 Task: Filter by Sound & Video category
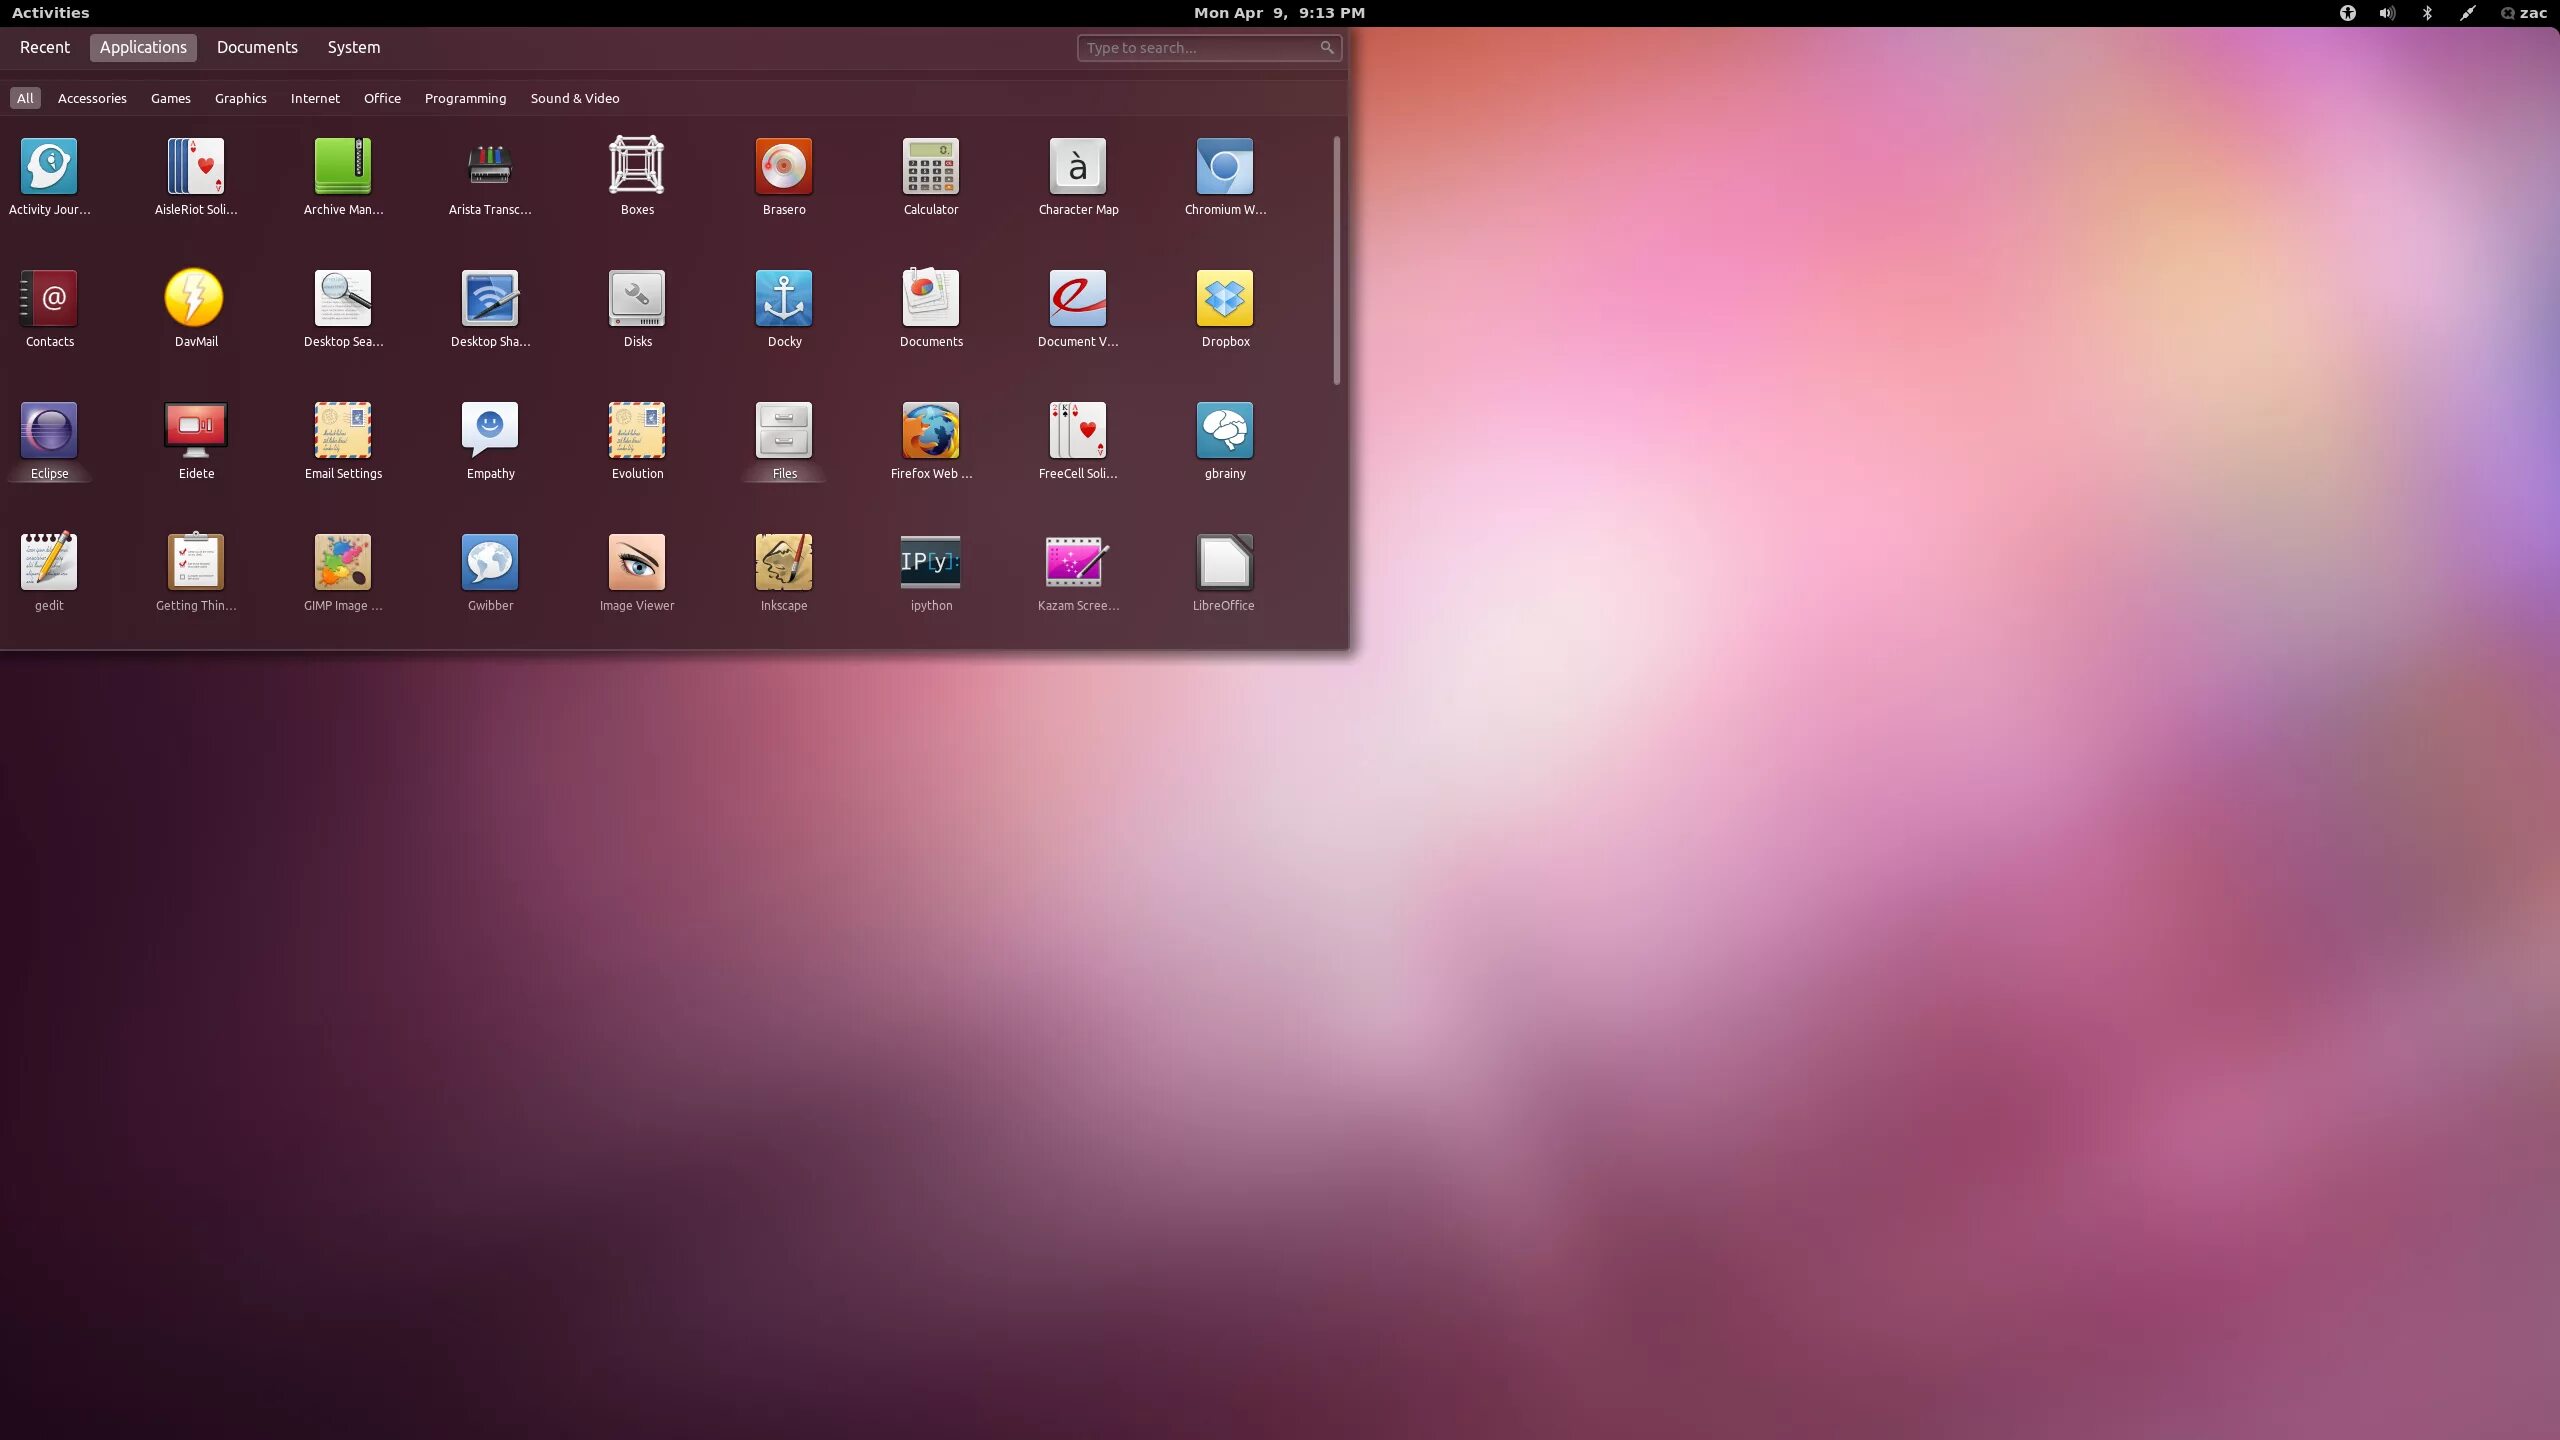pyautogui.click(x=574, y=98)
